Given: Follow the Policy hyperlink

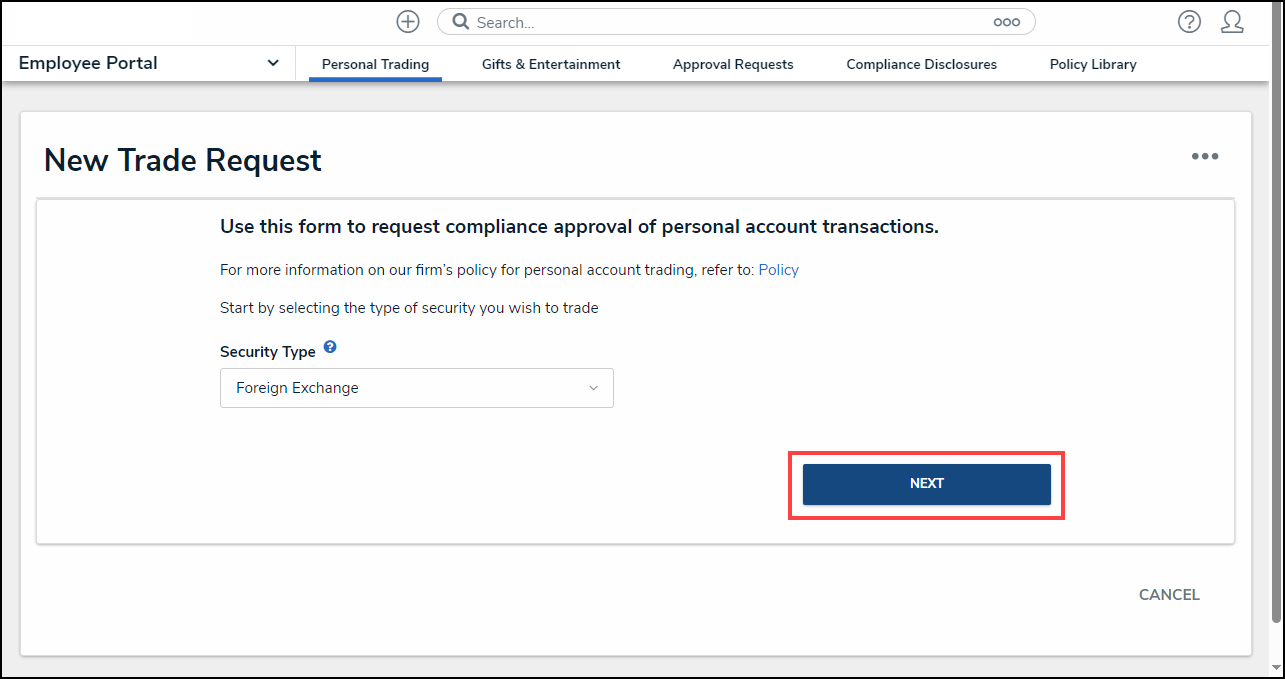Looking at the screenshot, I should (x=778, y=270).
